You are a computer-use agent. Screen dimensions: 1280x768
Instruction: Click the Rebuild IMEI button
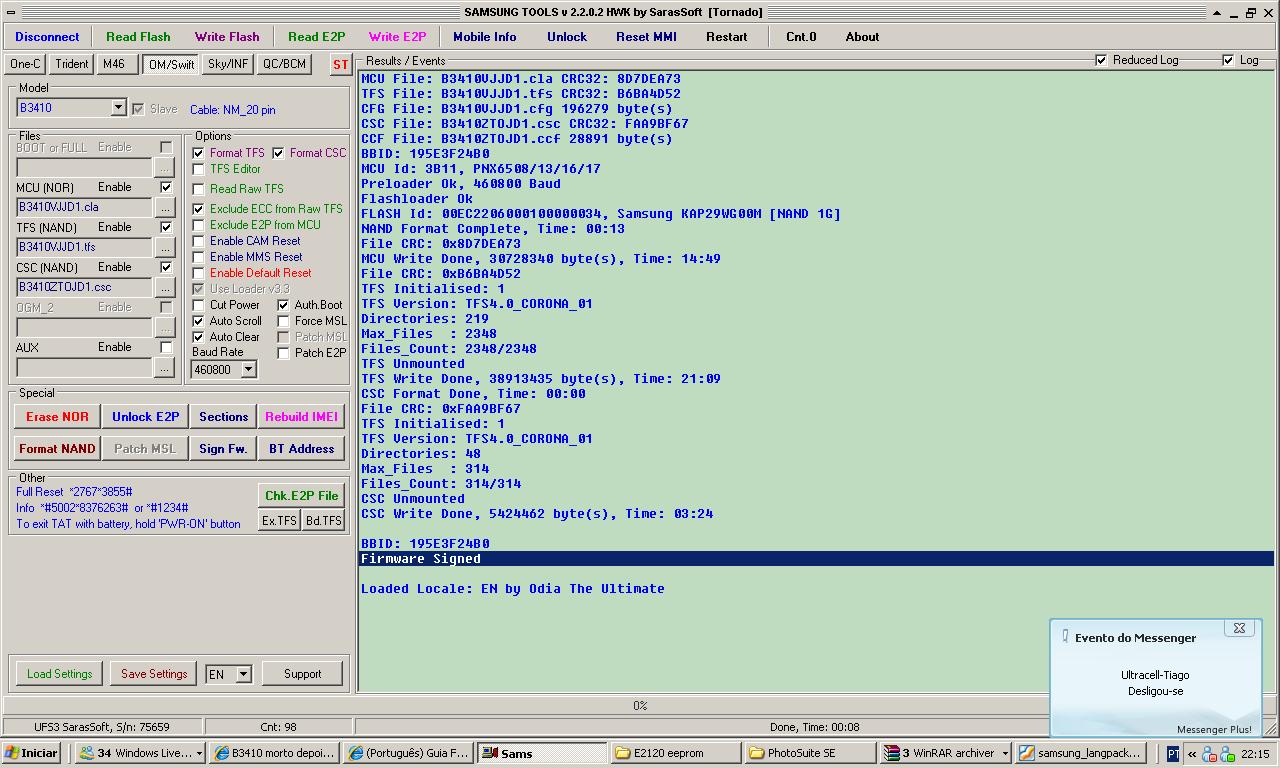coord(301,417)
